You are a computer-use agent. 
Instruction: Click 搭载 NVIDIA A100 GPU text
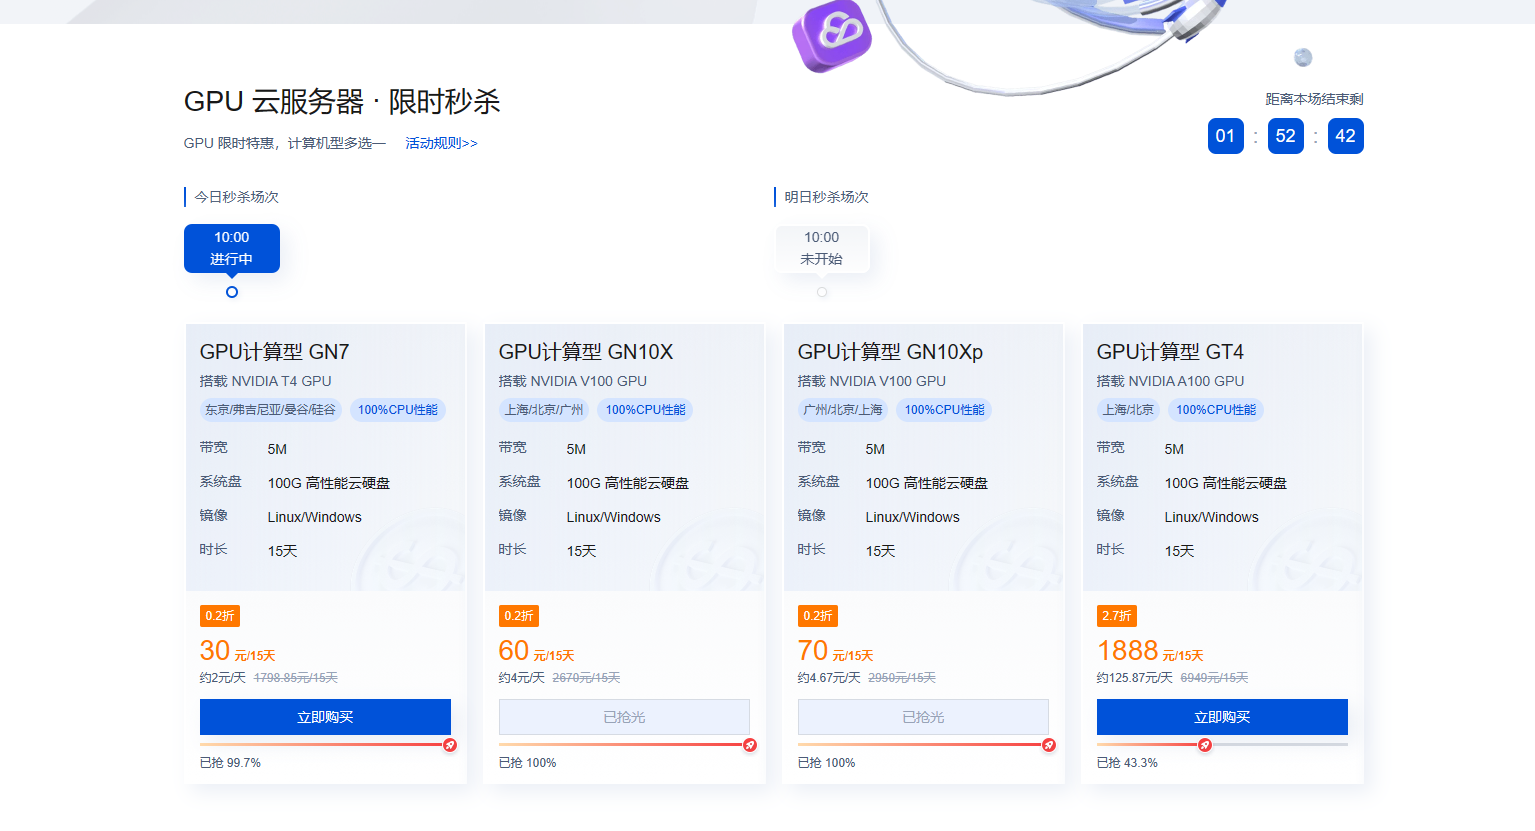[1170, 381]
